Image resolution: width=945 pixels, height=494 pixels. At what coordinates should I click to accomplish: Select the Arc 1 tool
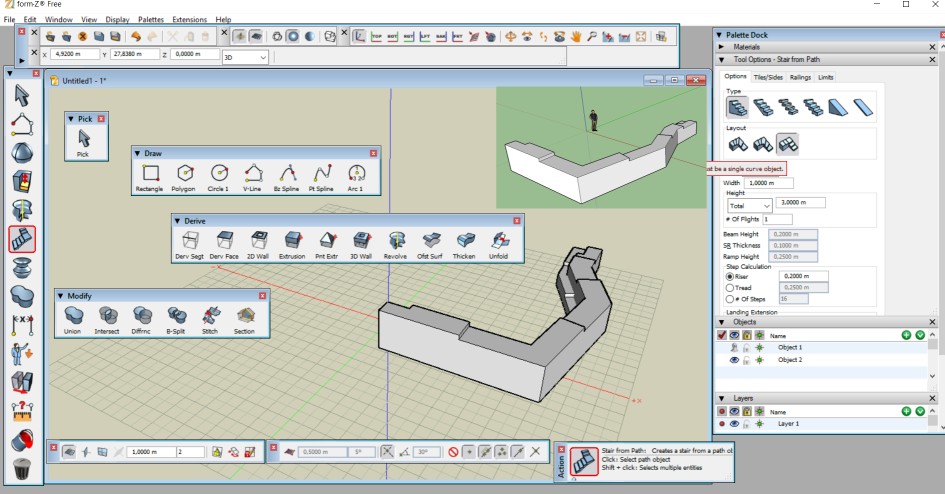point(356,178)
